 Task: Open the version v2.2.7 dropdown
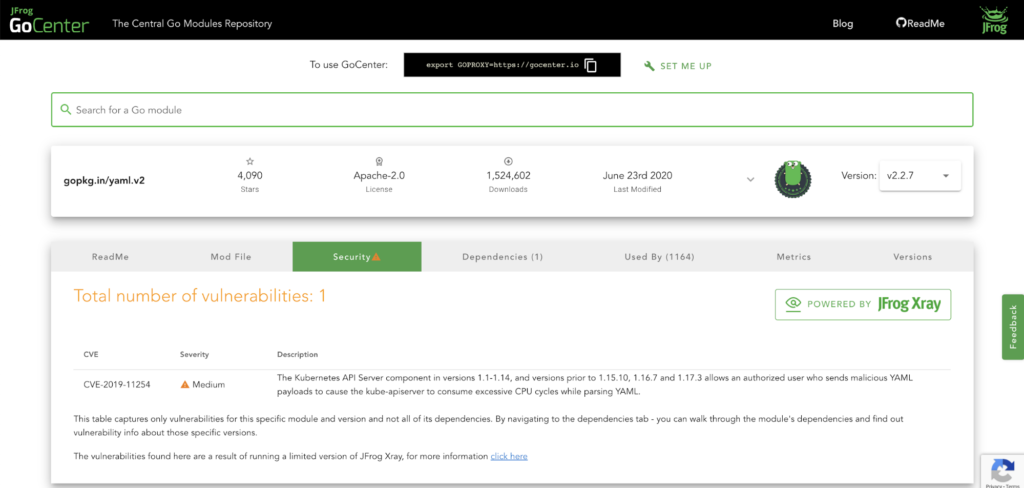[919, 176]
